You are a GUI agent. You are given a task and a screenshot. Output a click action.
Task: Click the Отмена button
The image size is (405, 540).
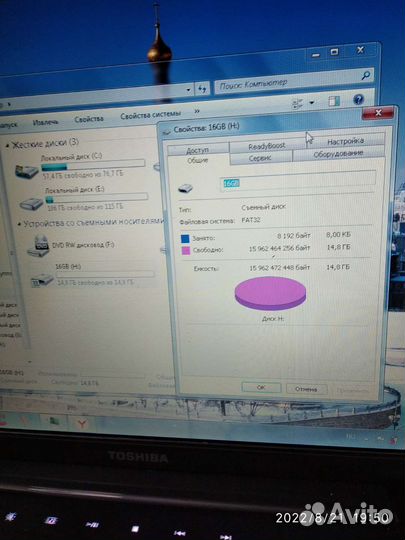(306, 389)
